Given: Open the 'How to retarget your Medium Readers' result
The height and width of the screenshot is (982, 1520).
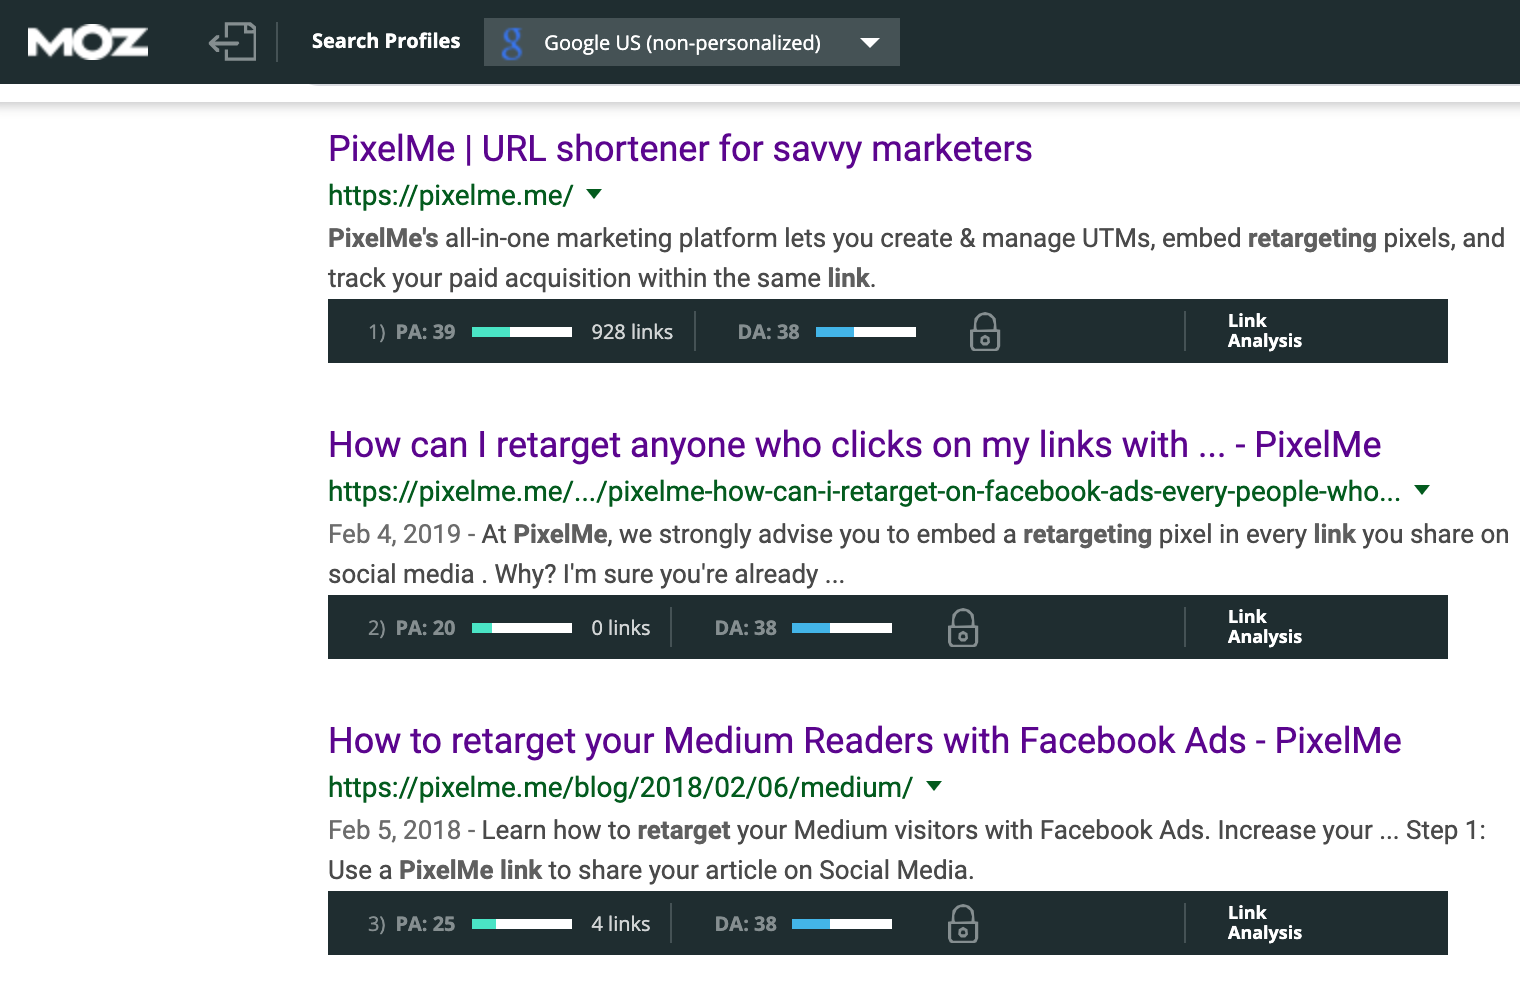Looking at the screenshot, I should [x=865, y=740].
